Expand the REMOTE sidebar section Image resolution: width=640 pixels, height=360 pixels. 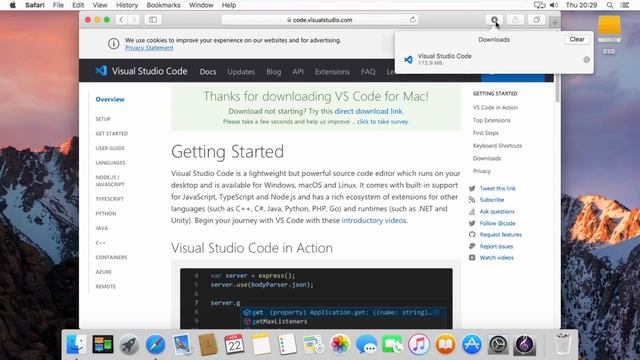(x=105, y=287)
